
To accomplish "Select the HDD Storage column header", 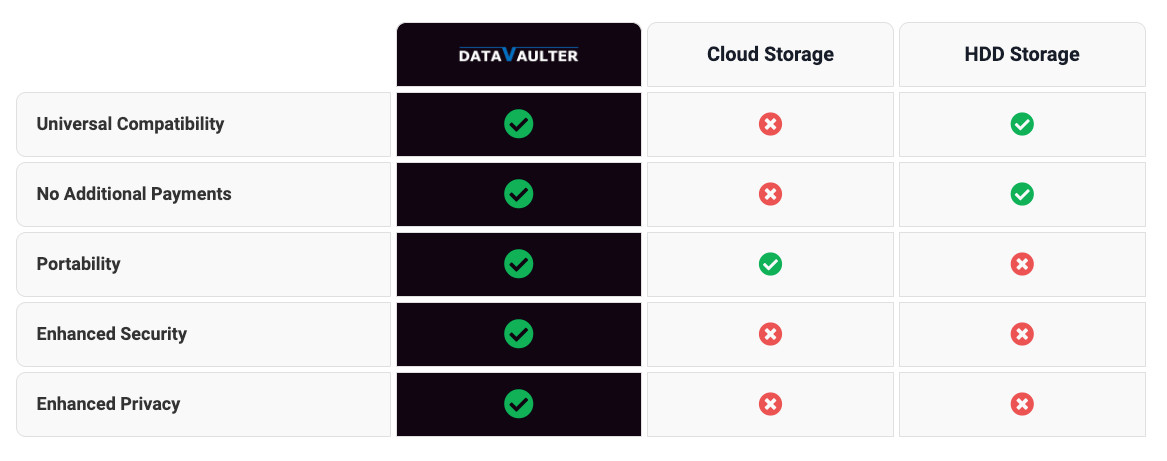I will [1022, 54].
